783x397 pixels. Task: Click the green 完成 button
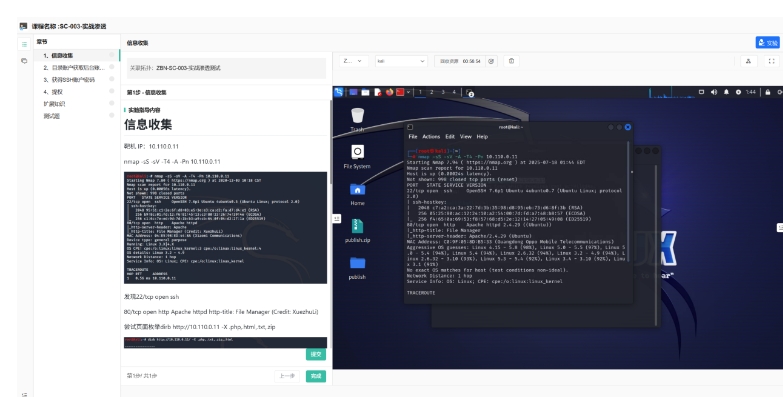point(316,376)
